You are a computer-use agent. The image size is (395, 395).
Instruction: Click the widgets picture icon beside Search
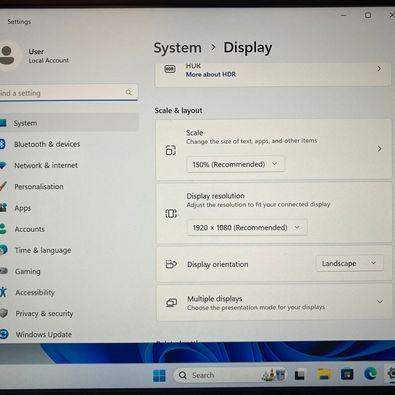[273, 375]
